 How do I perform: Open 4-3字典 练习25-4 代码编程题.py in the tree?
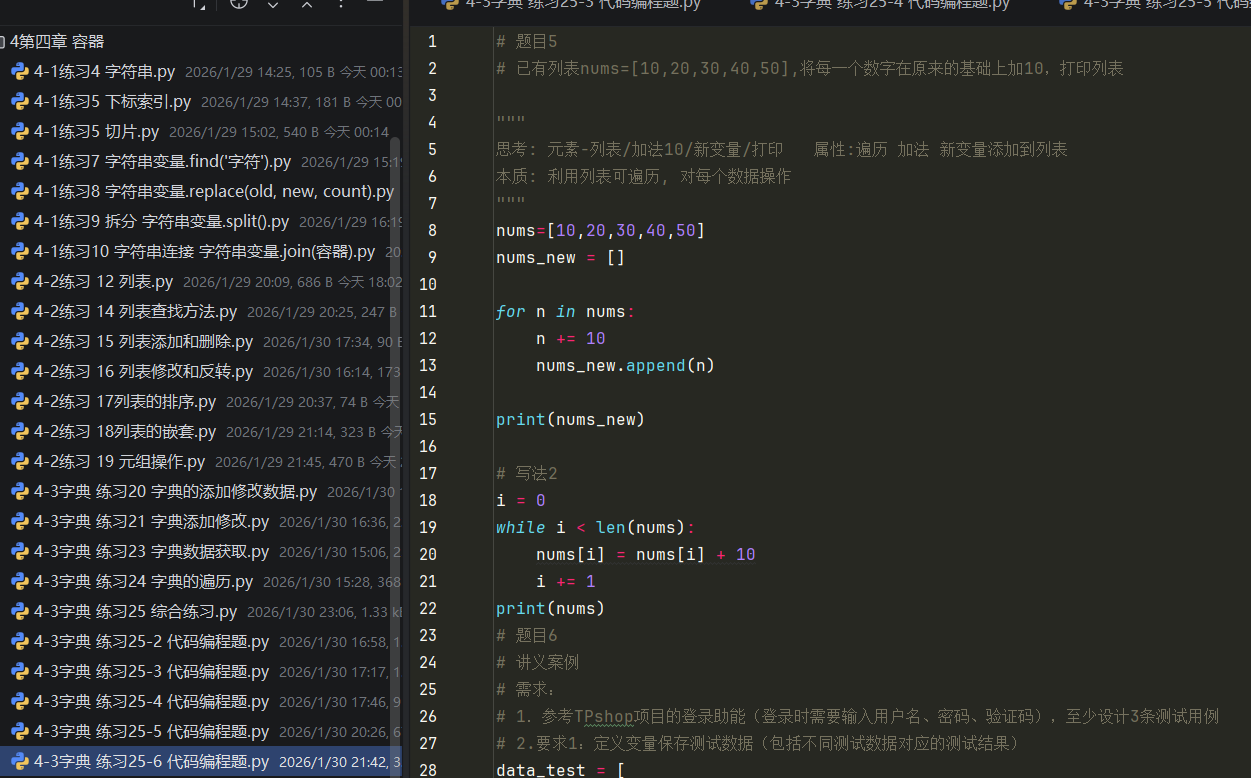151,702
